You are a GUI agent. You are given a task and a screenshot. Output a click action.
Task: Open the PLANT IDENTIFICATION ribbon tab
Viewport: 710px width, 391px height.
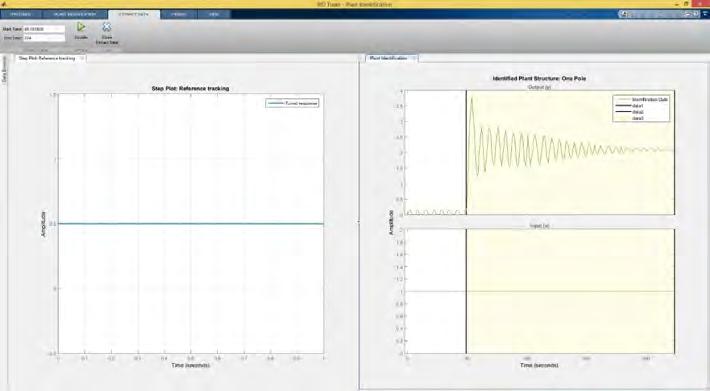[75, 14]
